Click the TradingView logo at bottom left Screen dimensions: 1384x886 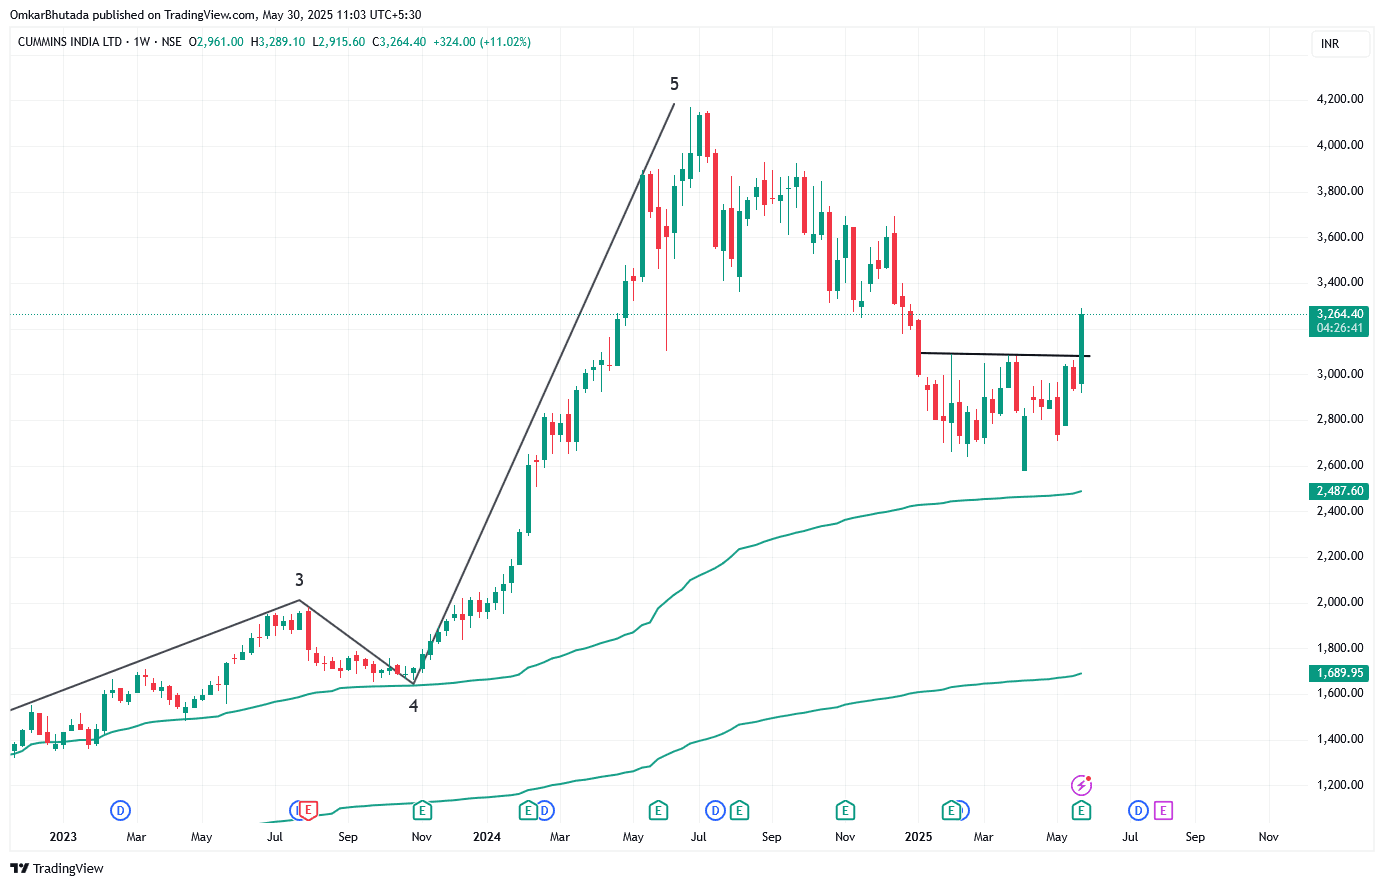coord(57,868)
